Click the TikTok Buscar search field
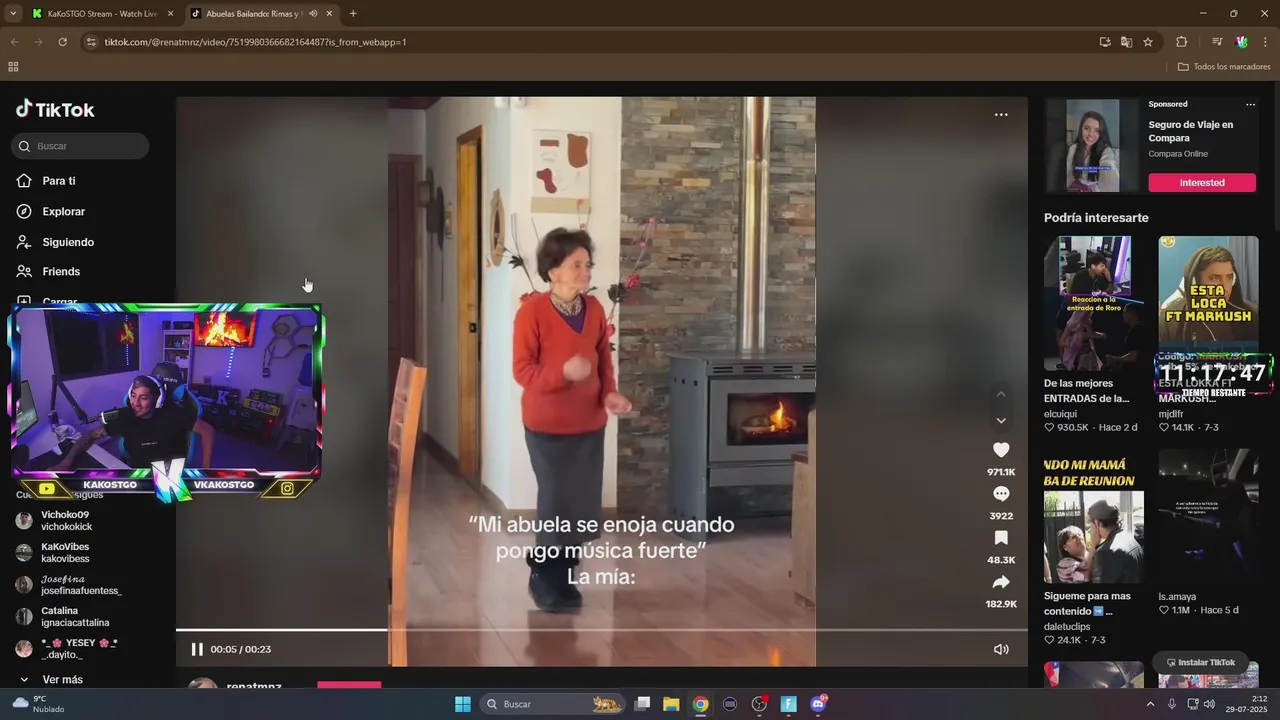The height and width of the screenshot is (720, 1280). [x=80, y=146]
